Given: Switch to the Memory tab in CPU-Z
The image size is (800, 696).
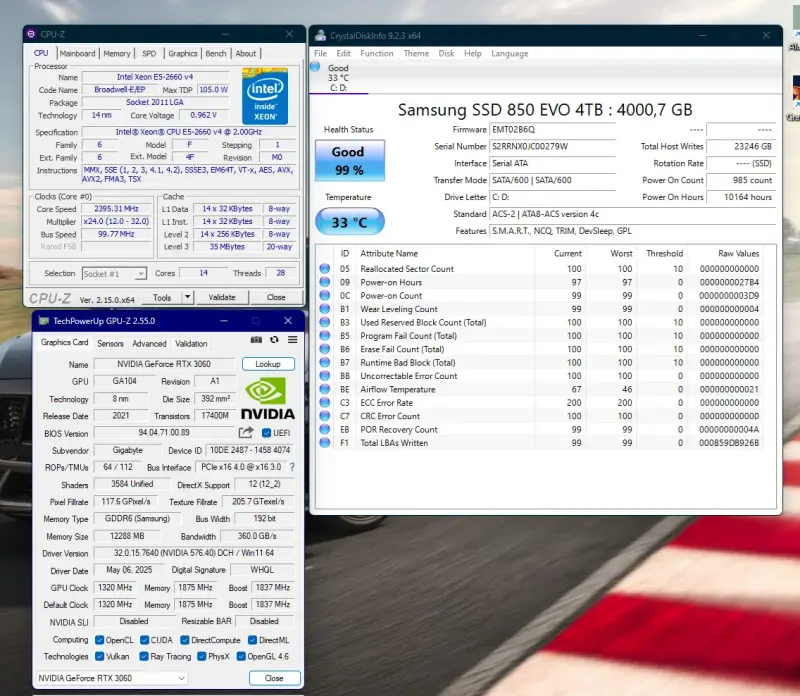Looking at the screenshot, I should (x=117, y=54).
